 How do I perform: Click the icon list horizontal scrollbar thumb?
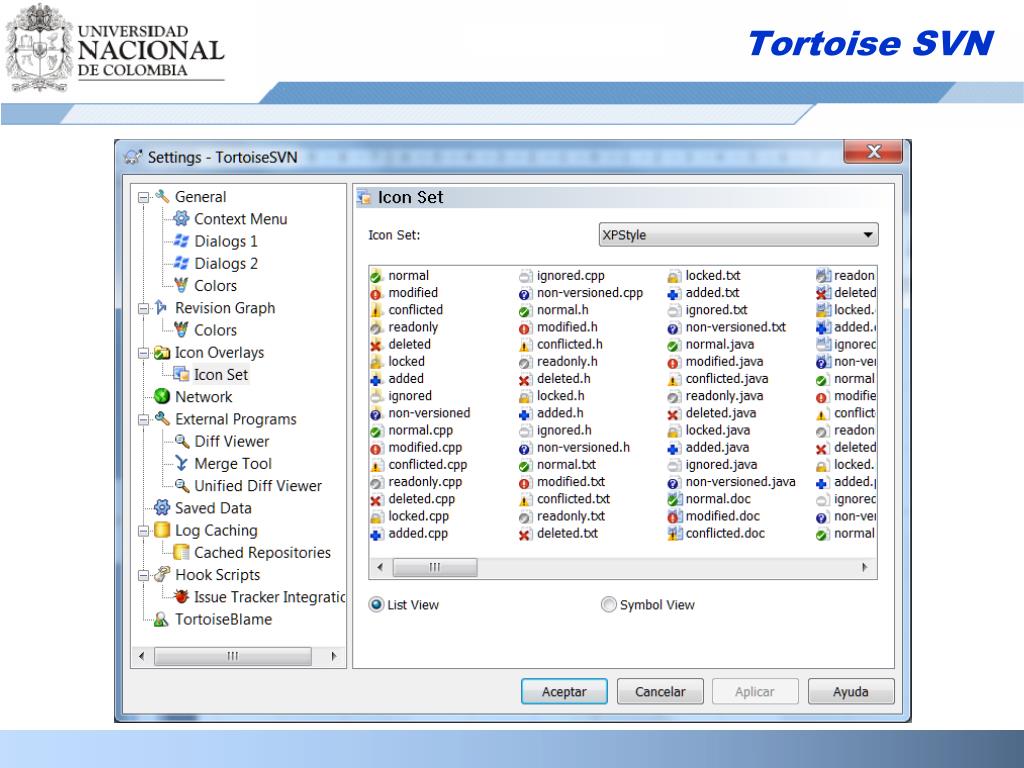pos(434,567)
